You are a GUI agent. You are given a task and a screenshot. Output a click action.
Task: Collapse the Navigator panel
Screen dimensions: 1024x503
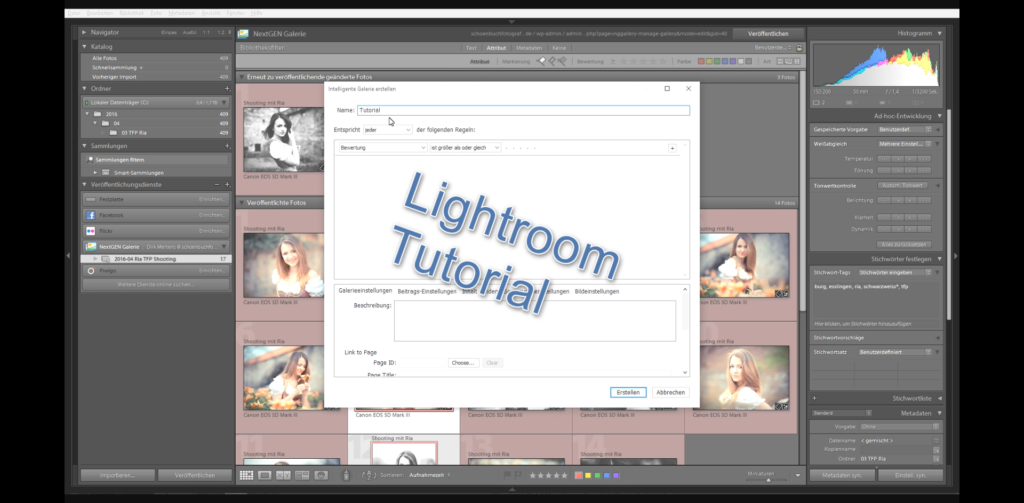(85, 32)
